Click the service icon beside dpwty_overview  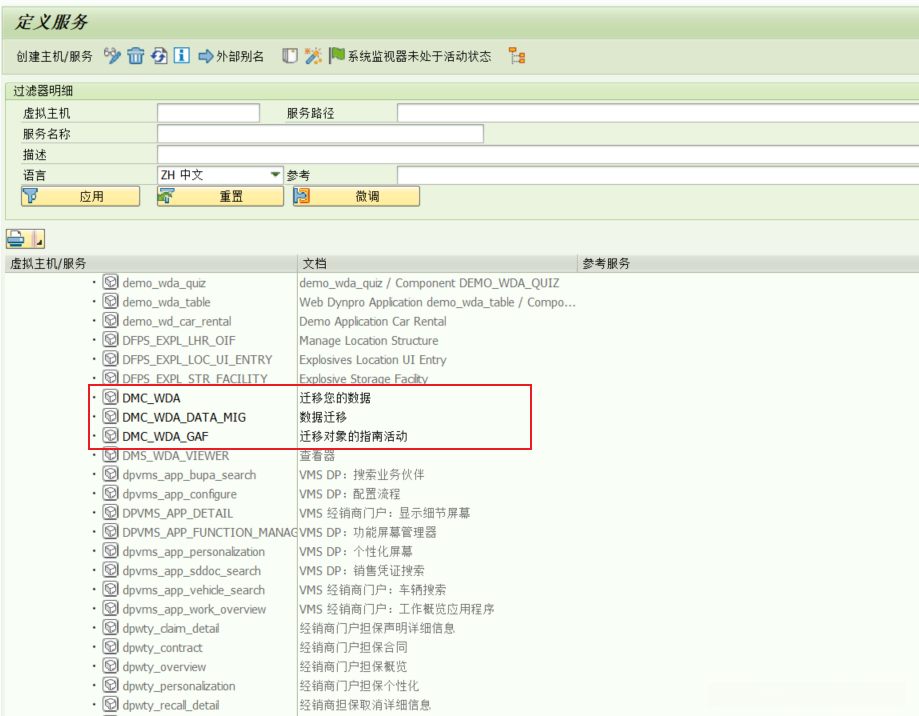tap(110, 666)
